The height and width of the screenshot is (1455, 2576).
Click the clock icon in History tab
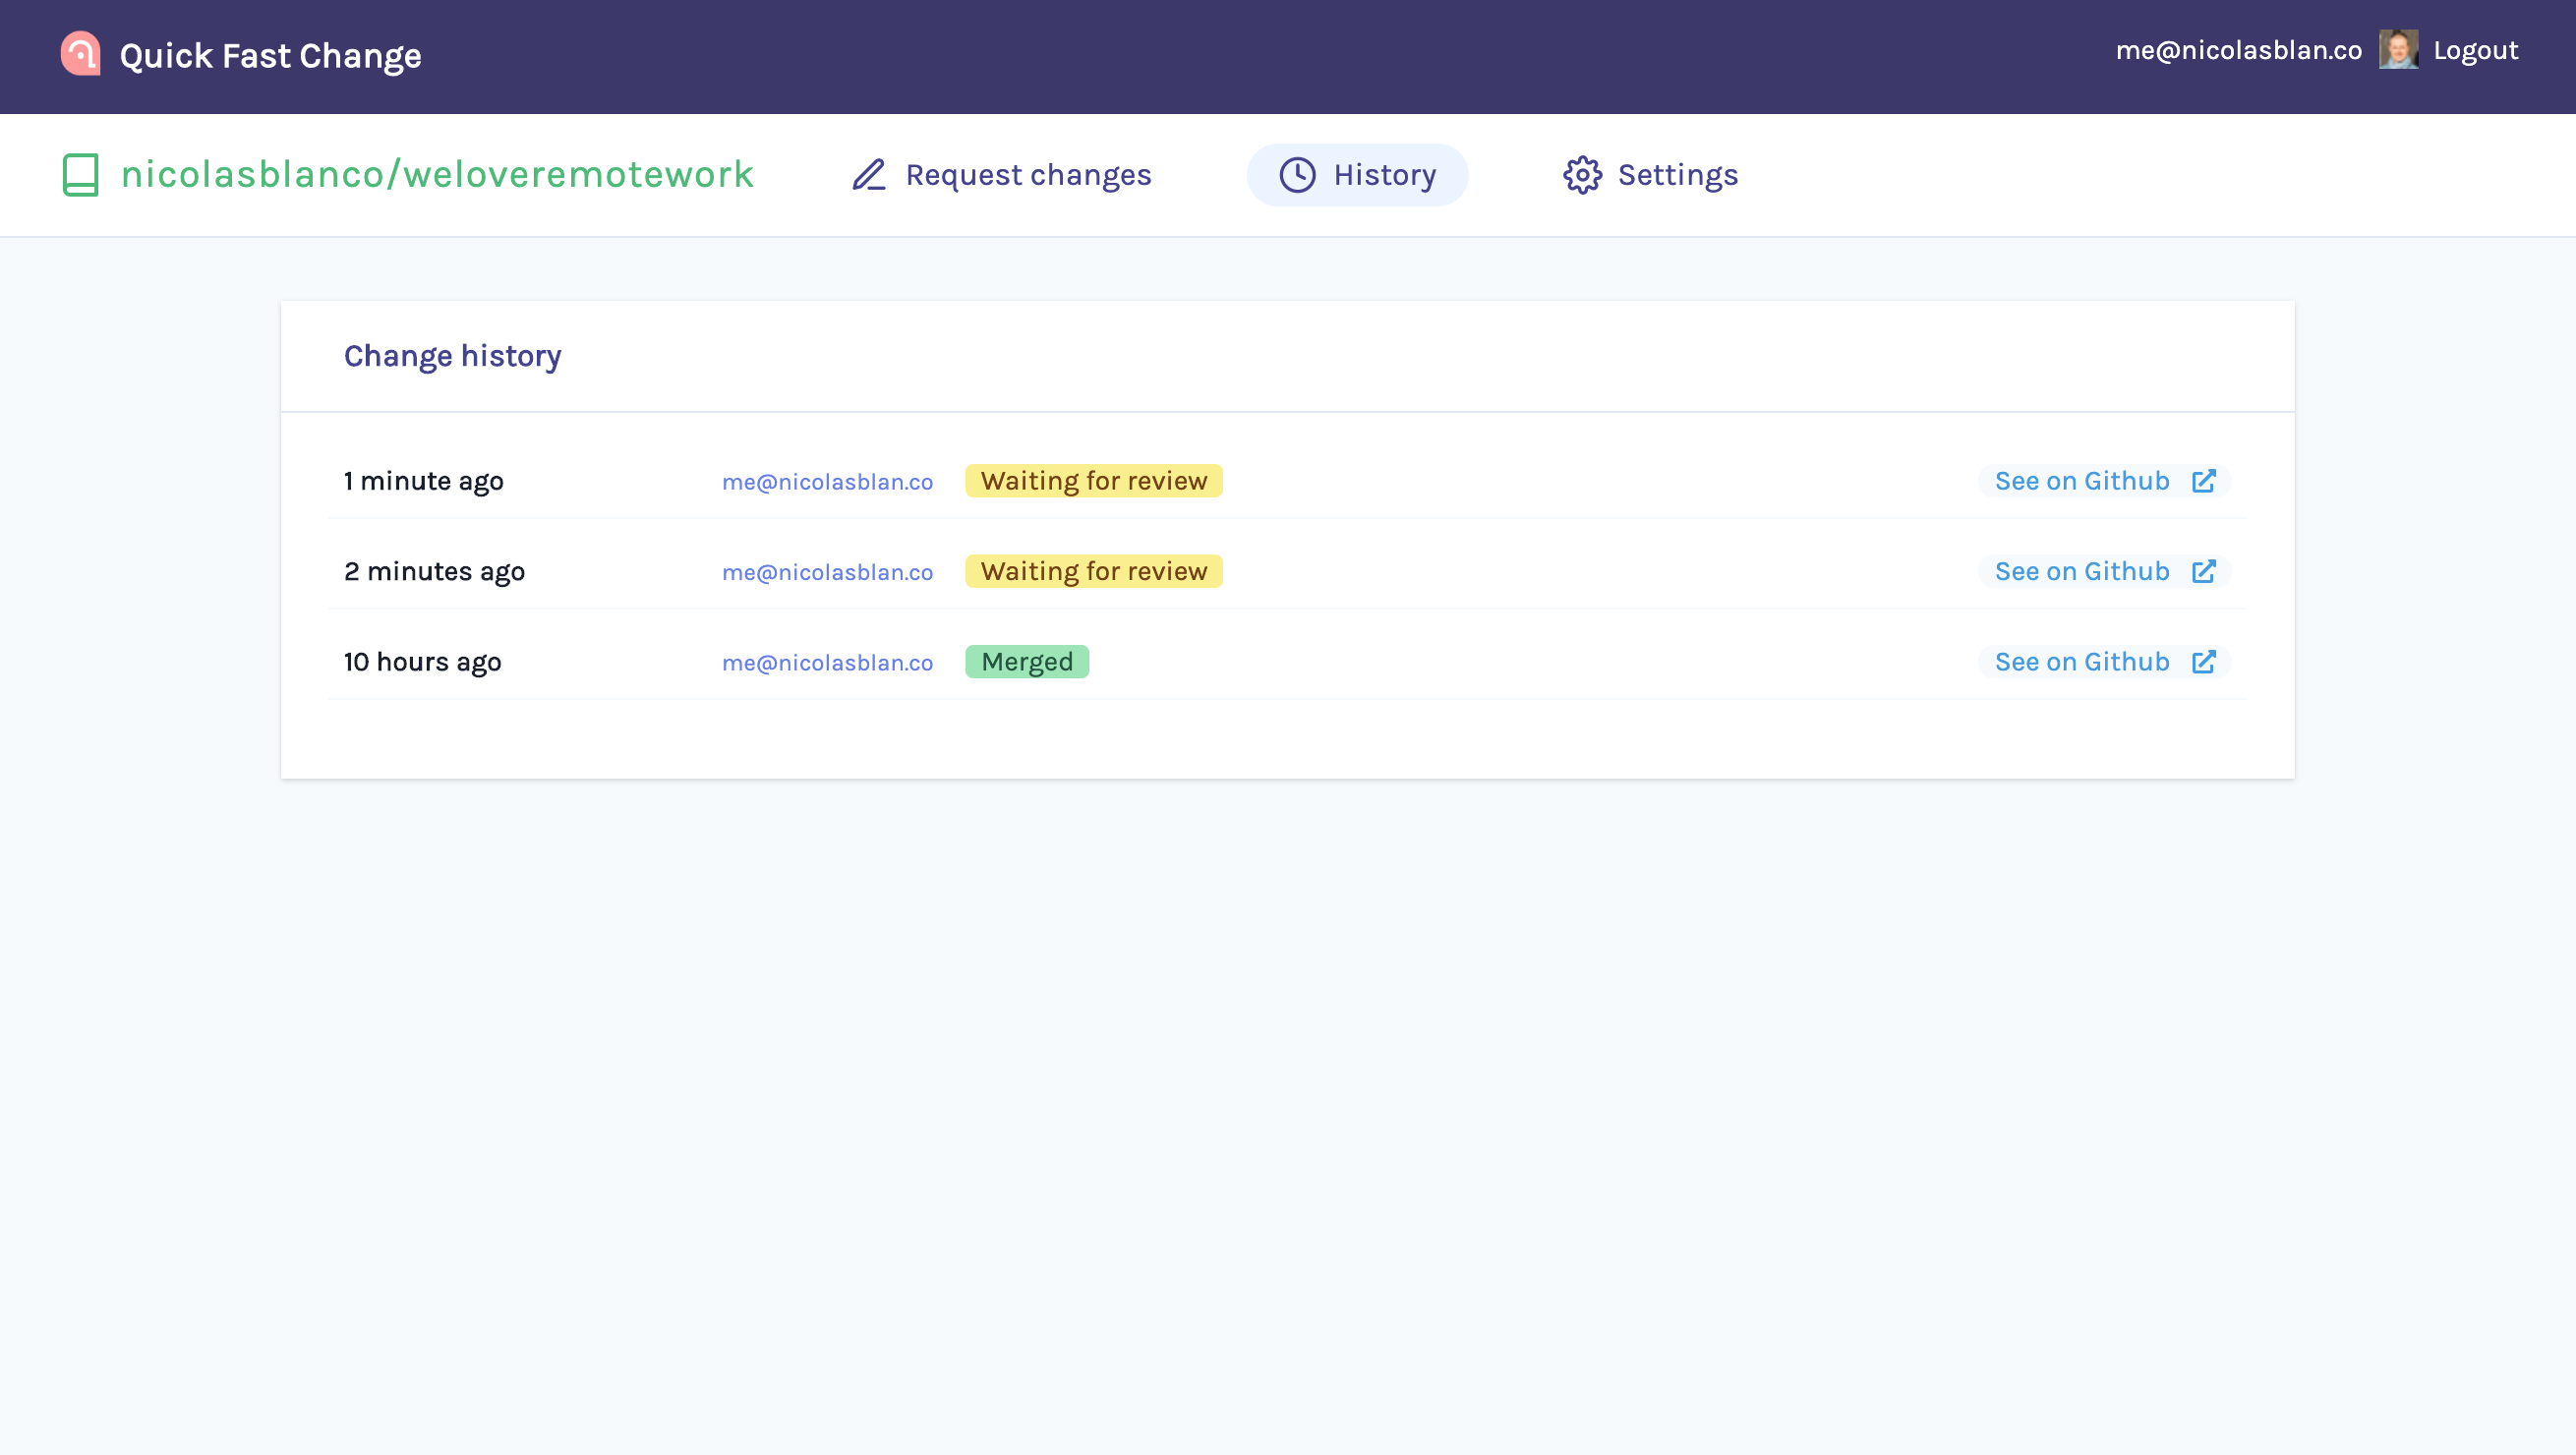(x=1297, y=175)
